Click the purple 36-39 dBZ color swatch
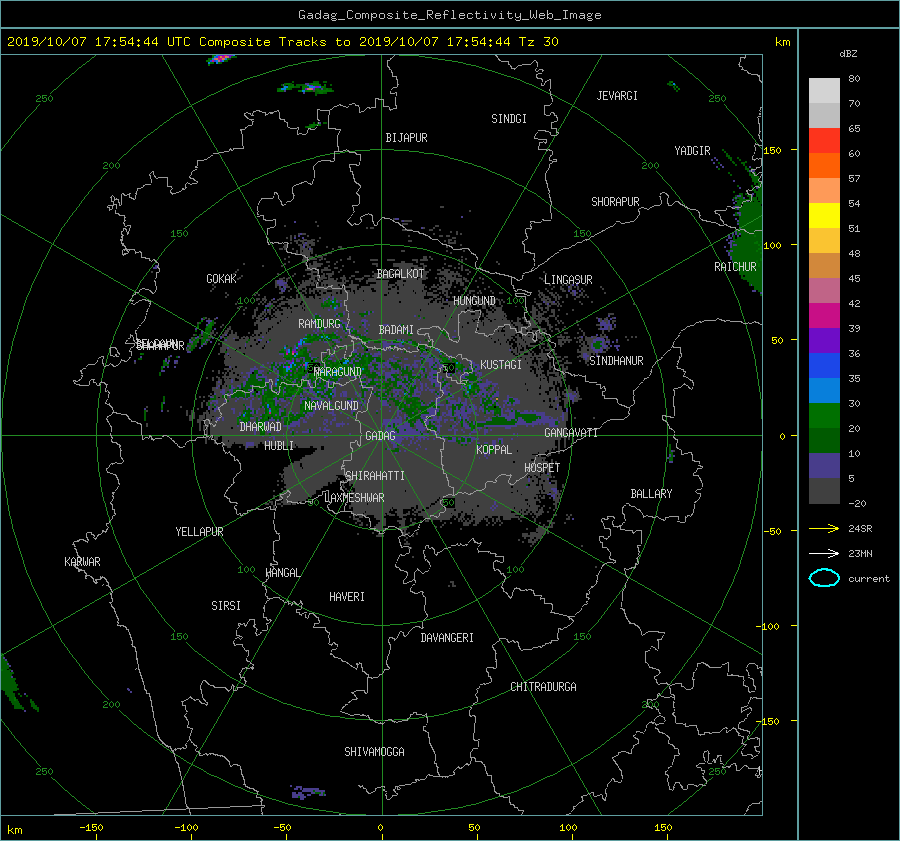This screenshot has width=900, height=841. [824, 341]
